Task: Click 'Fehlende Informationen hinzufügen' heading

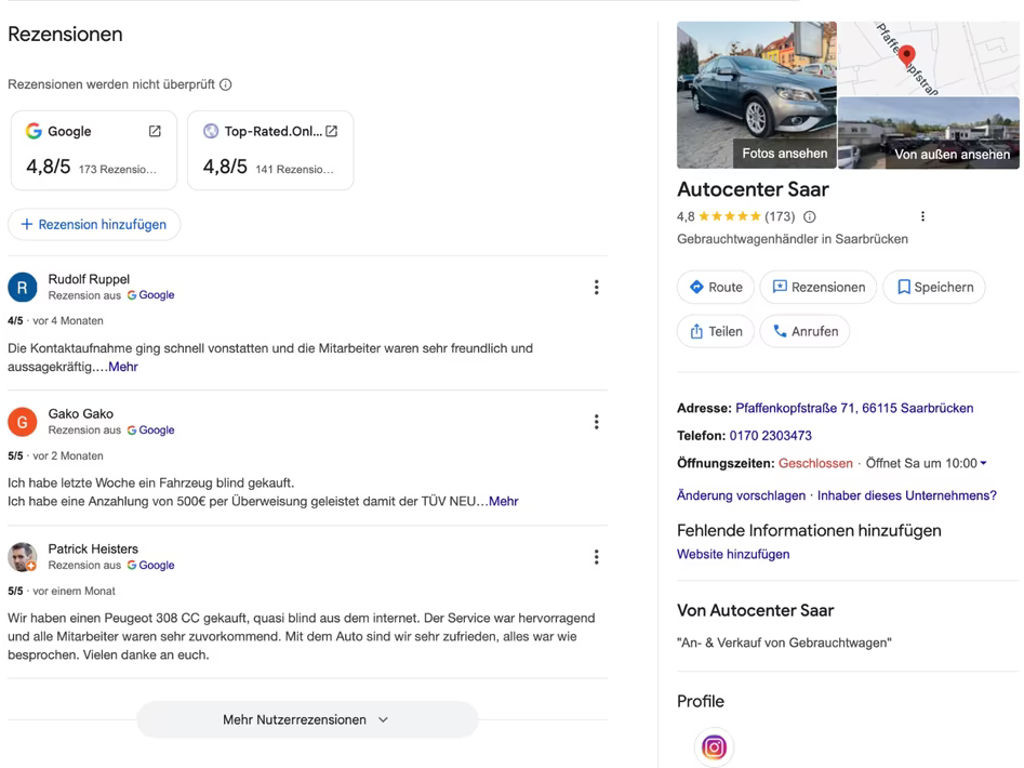Action: 809,530
